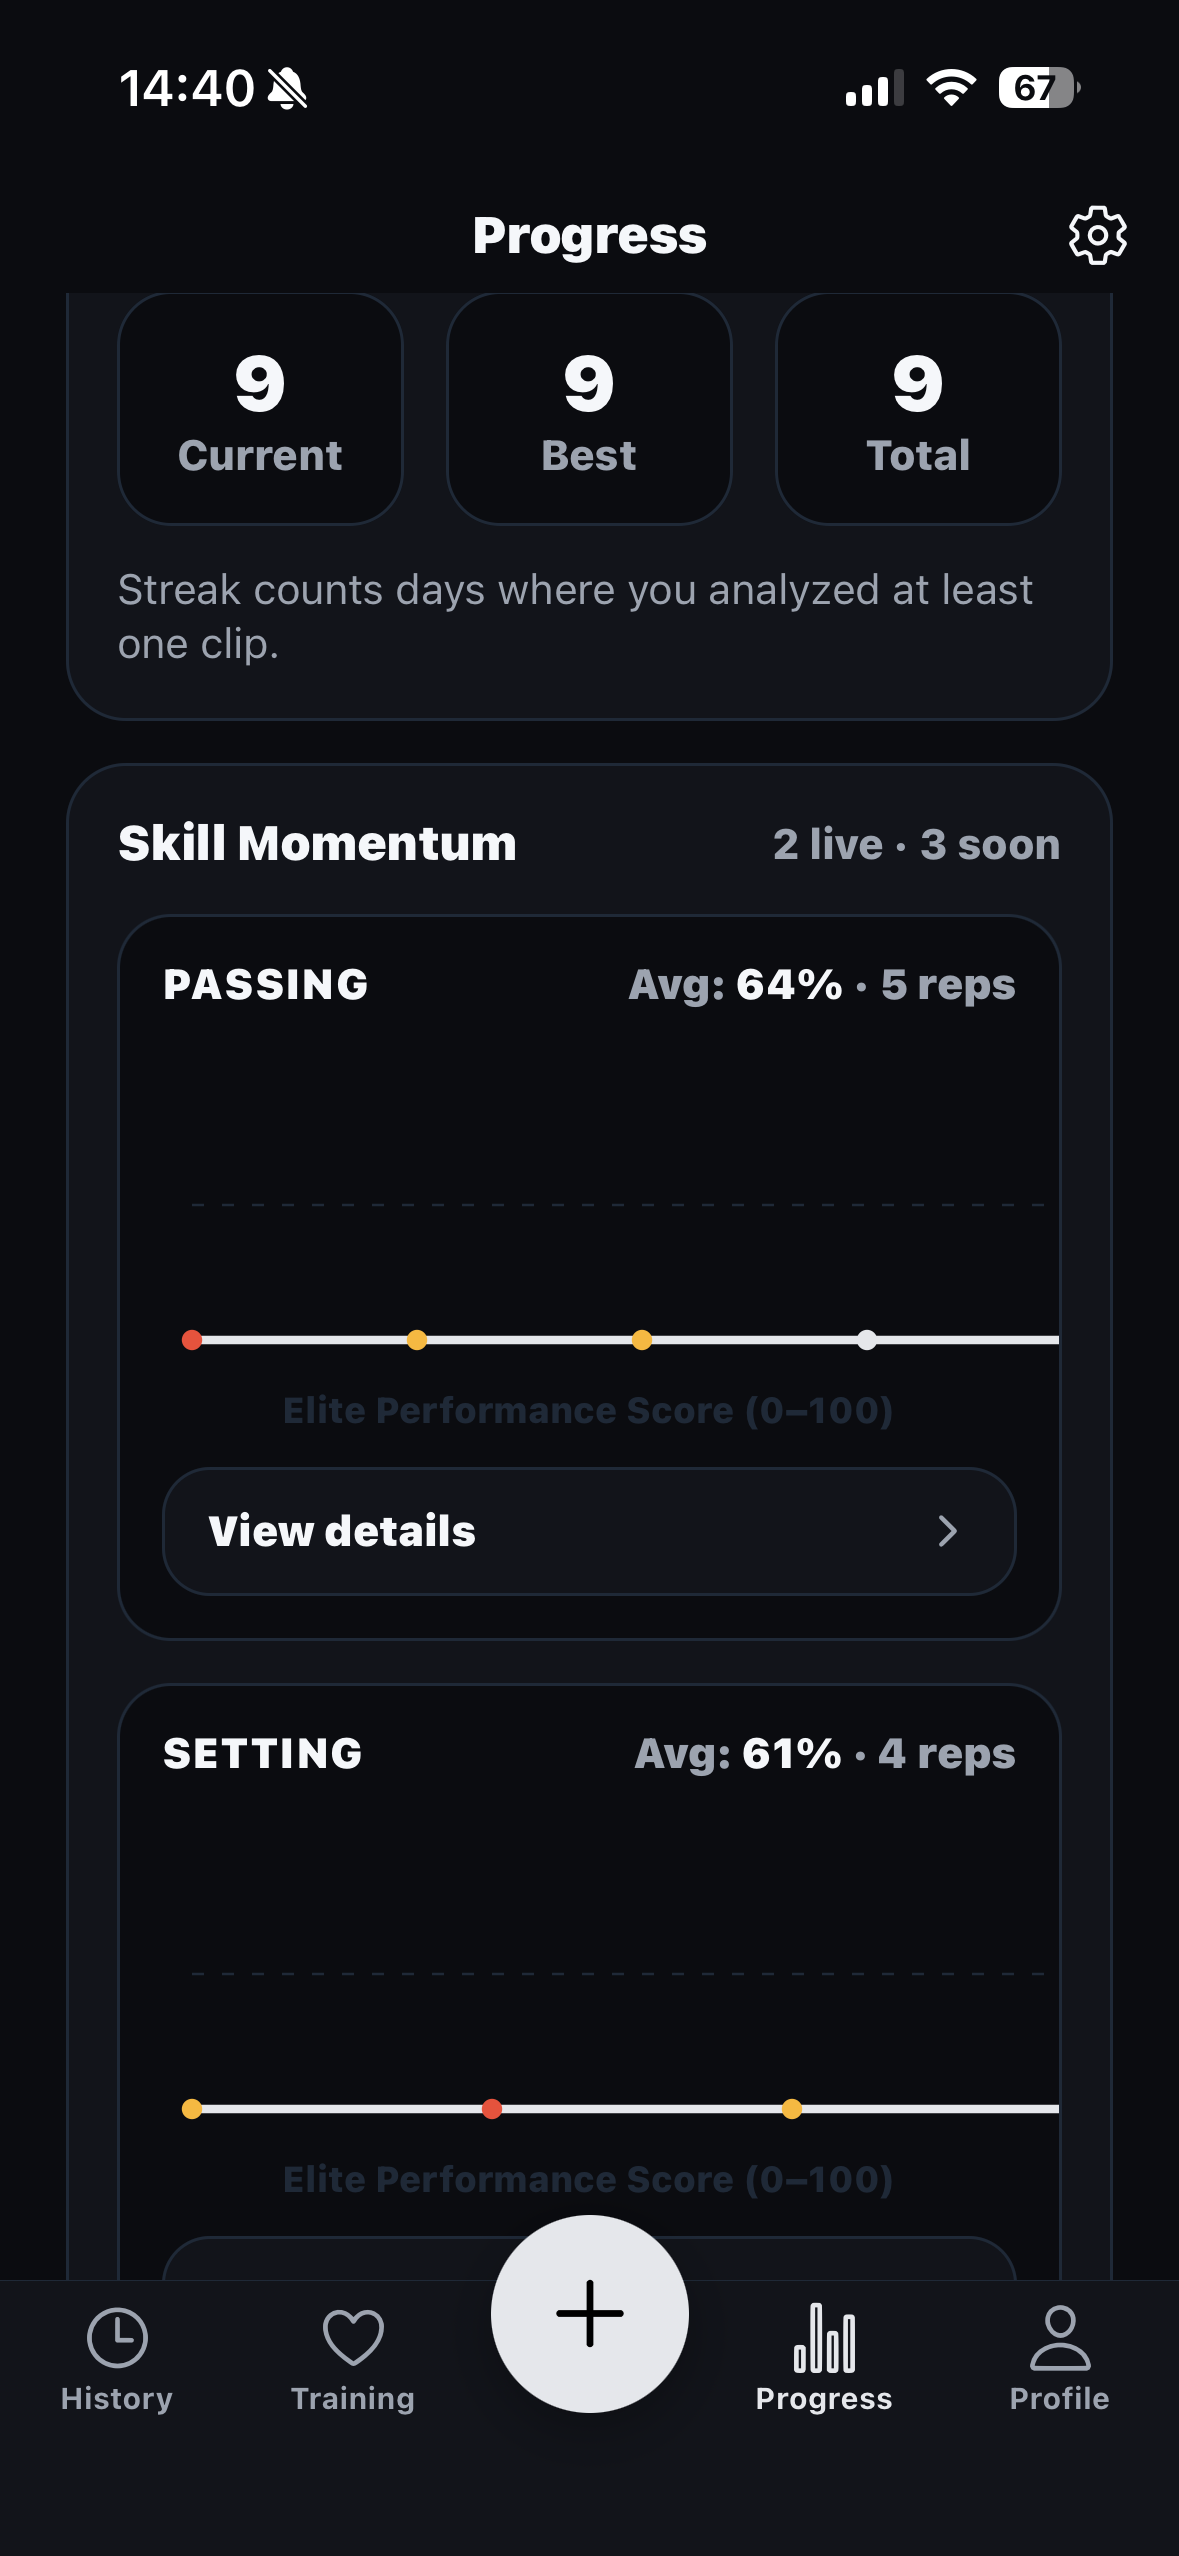This screenshot has width=1179, height=2556.
Task: Select the Total streak card
Action: tap(918, 409)
